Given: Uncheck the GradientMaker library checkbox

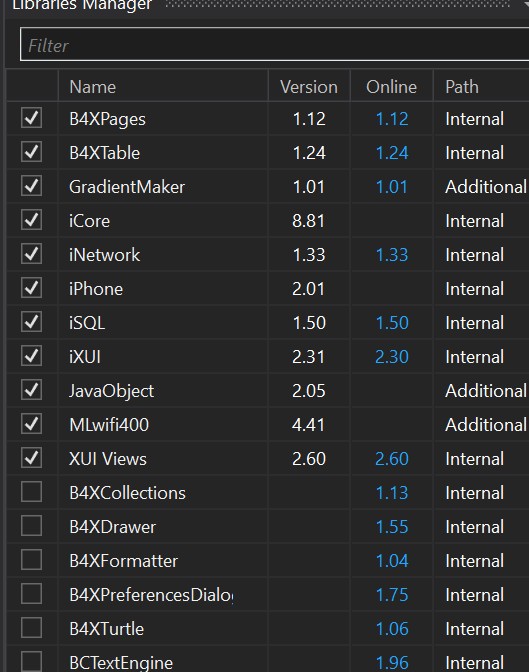Looking at the screenshot, I should pos(31,186).
